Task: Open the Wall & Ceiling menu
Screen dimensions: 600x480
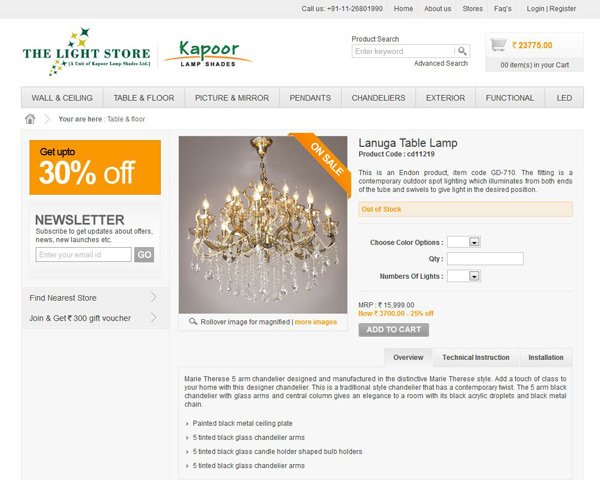Action: 62,98
